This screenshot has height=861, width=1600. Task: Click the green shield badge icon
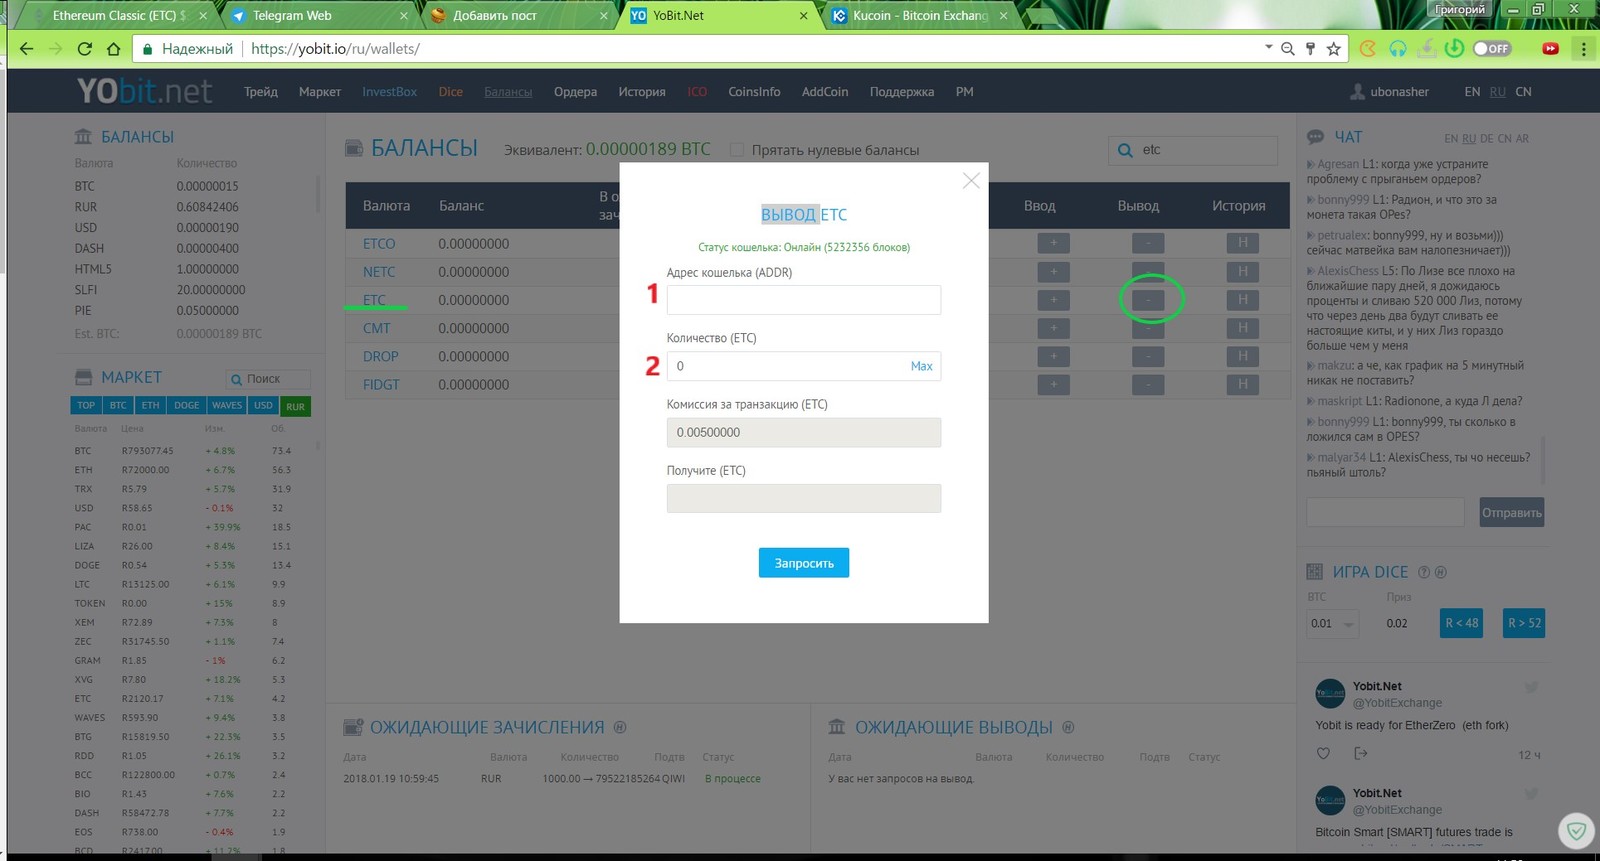coord(1577,831)
